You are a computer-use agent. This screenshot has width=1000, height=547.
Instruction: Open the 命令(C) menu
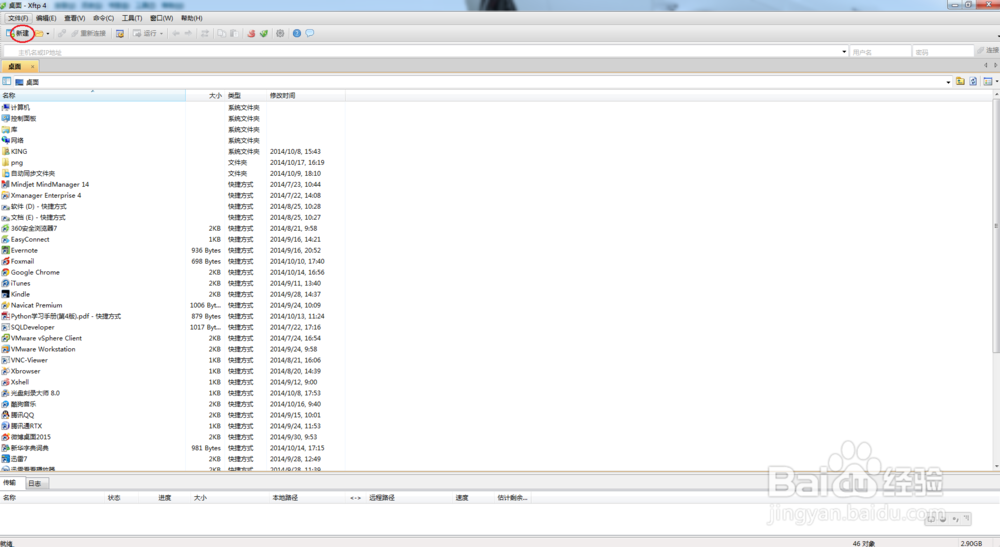pyautogui.click(x=103, y=18)
